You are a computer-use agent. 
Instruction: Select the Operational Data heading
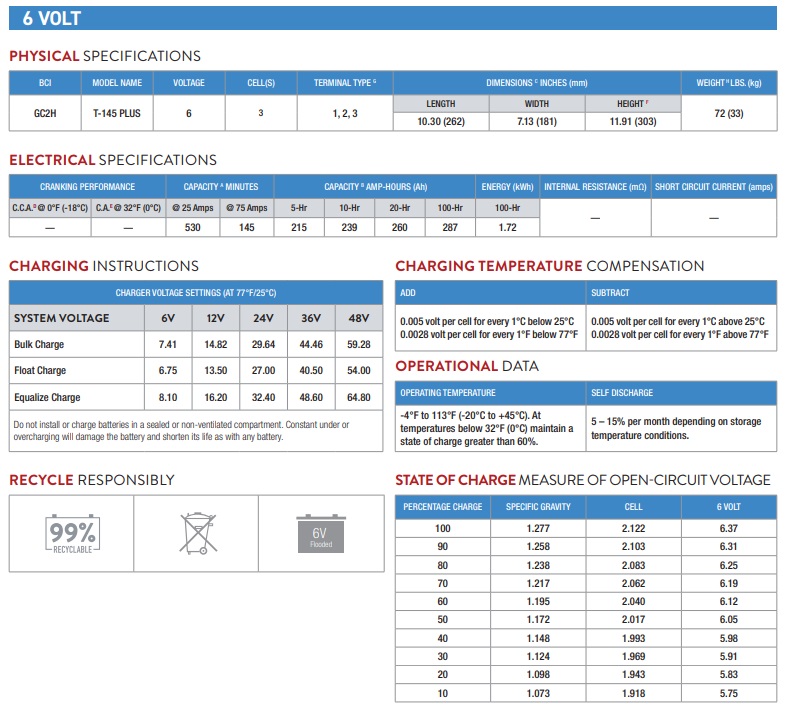tap(466, 366)
